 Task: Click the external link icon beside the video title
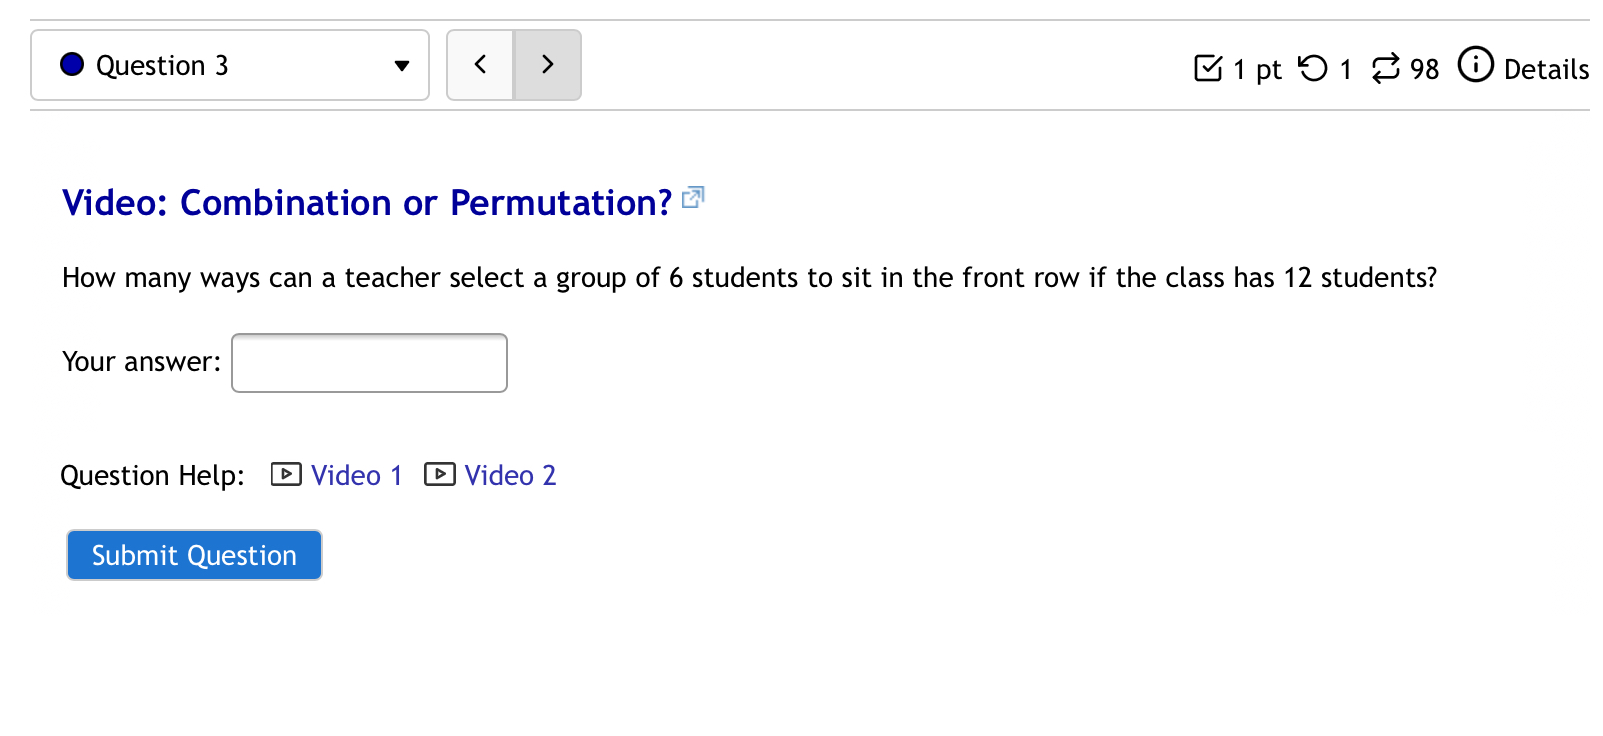click(693, 197)
